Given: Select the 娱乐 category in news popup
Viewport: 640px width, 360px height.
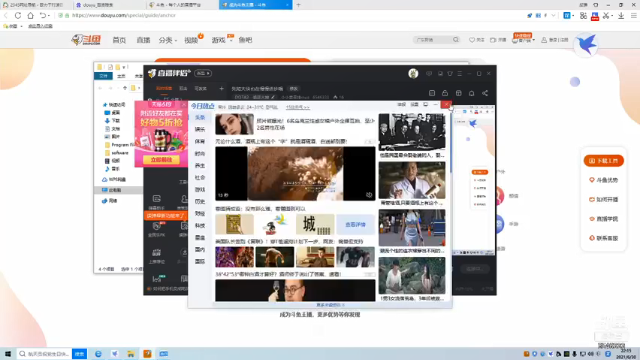Looking at the screenshot, I should pos(200,129).
